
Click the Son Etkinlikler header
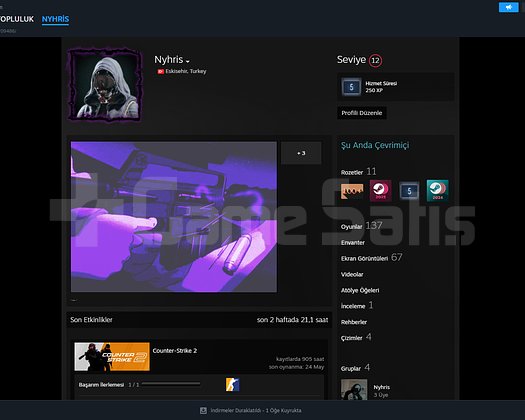click(91, 320)
